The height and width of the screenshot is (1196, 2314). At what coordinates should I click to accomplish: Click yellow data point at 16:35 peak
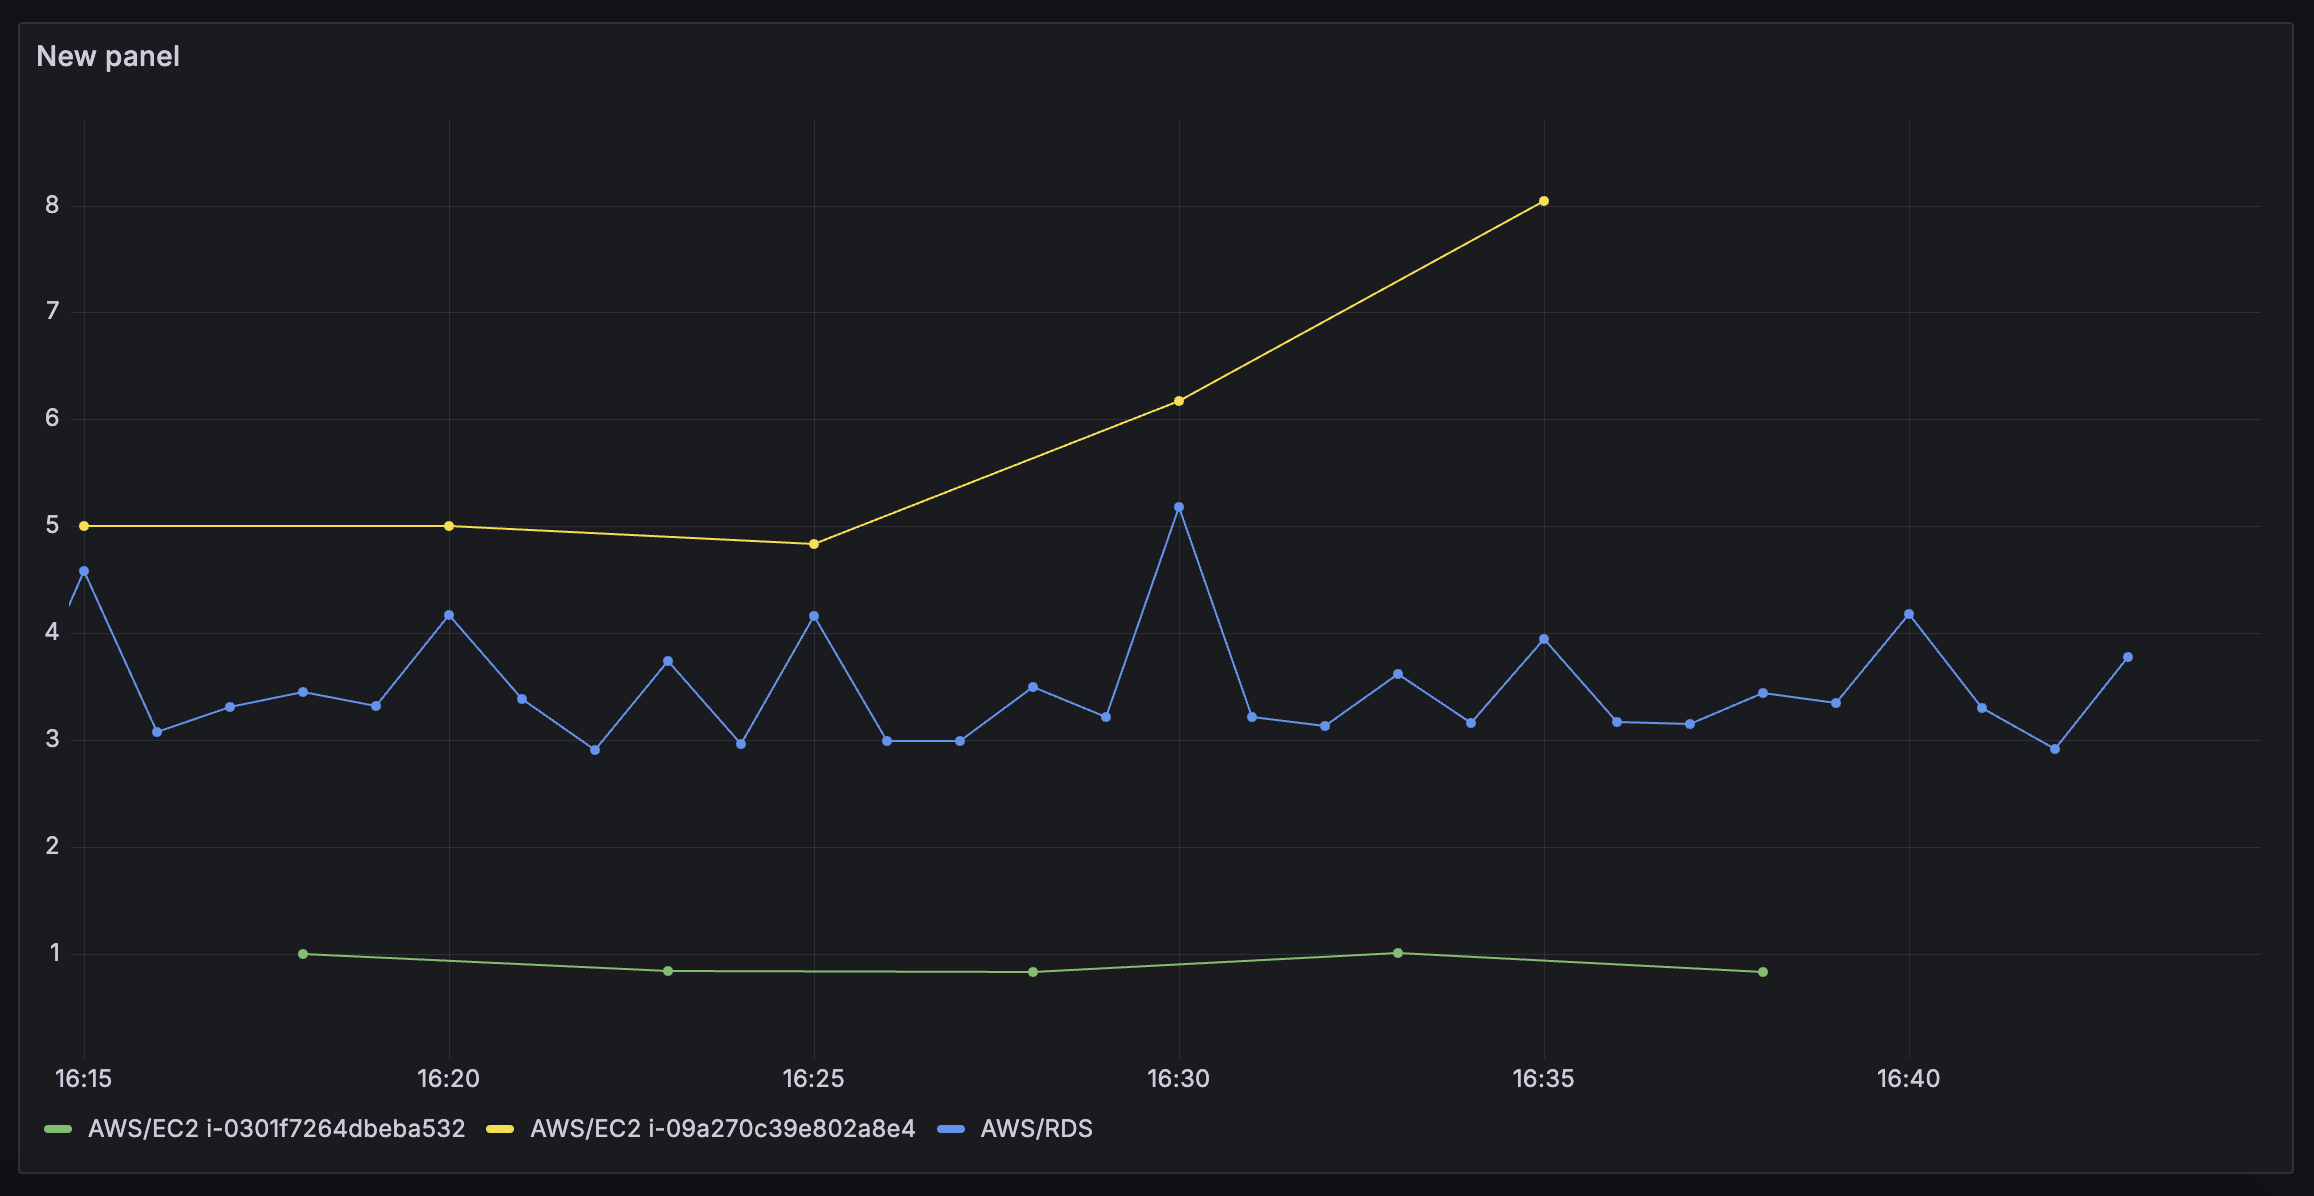point(1544,201)
